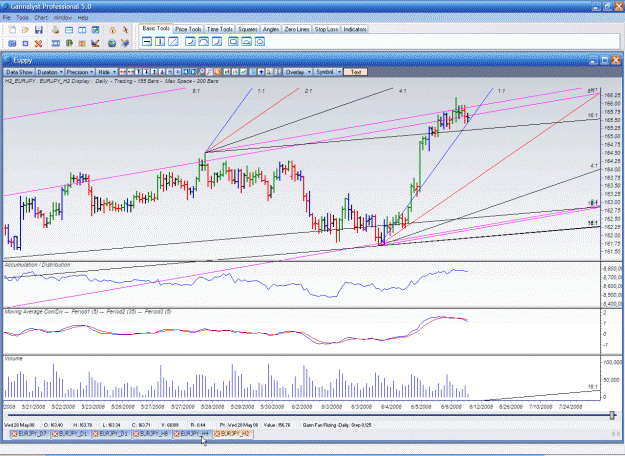The height and width of the screenshot is (456, 625).
Task: Open the Overlay dropdown
Action: (298, 72)
